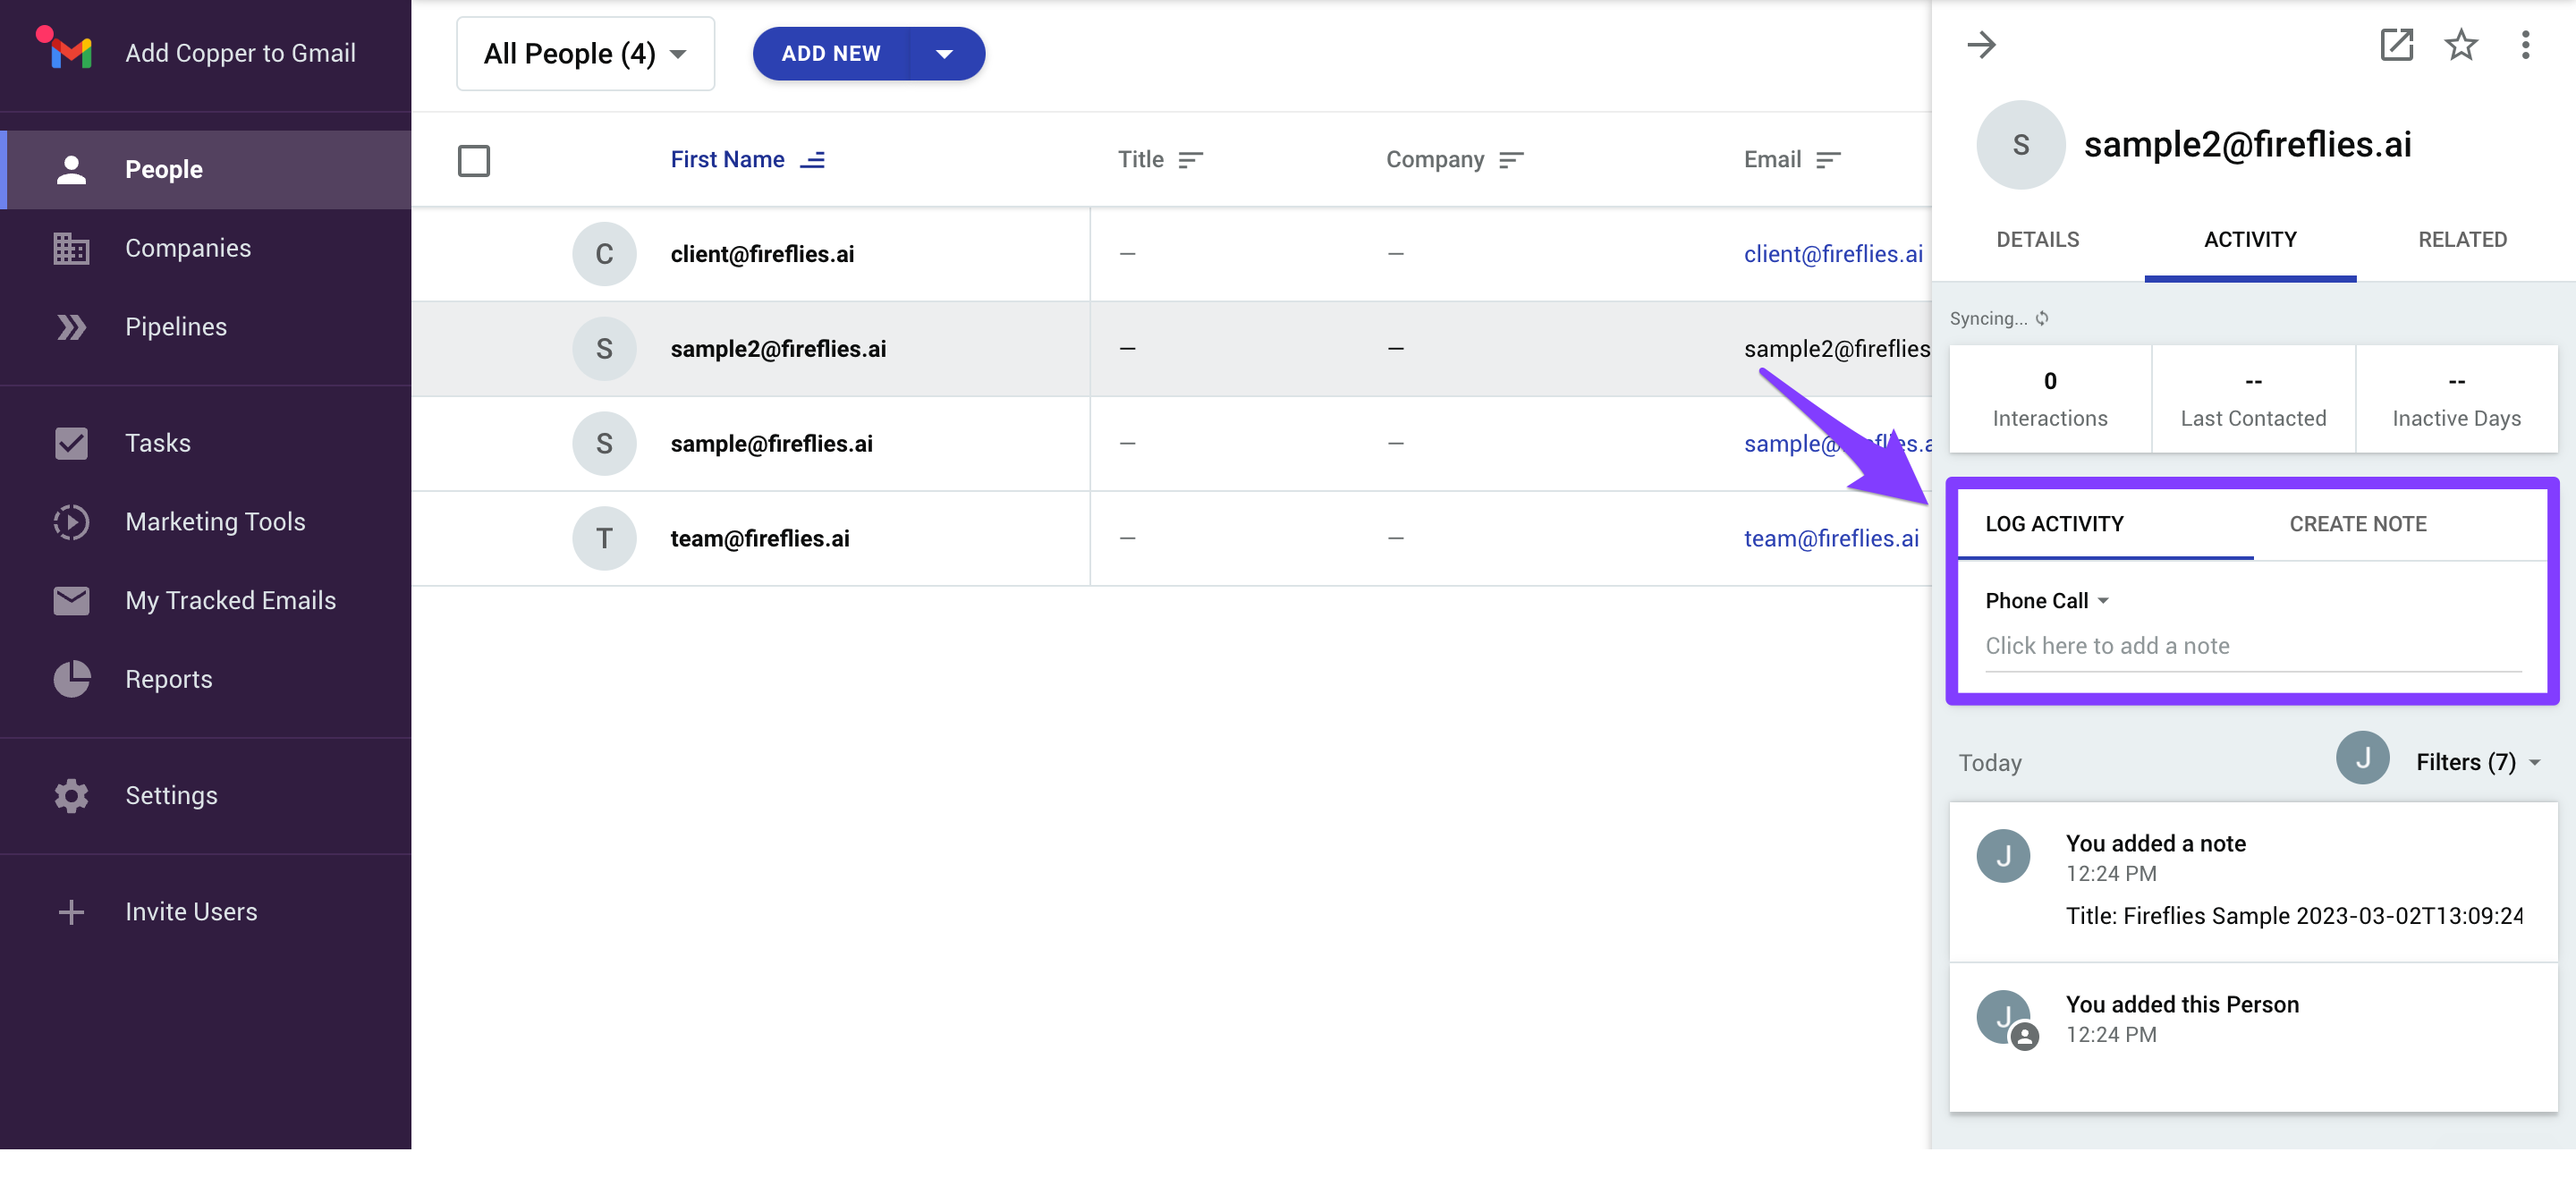Click the Company column sort icon
The height and width of the screenshot is (1186, 2576).
pyautogui.click(x=1511, y=160)
